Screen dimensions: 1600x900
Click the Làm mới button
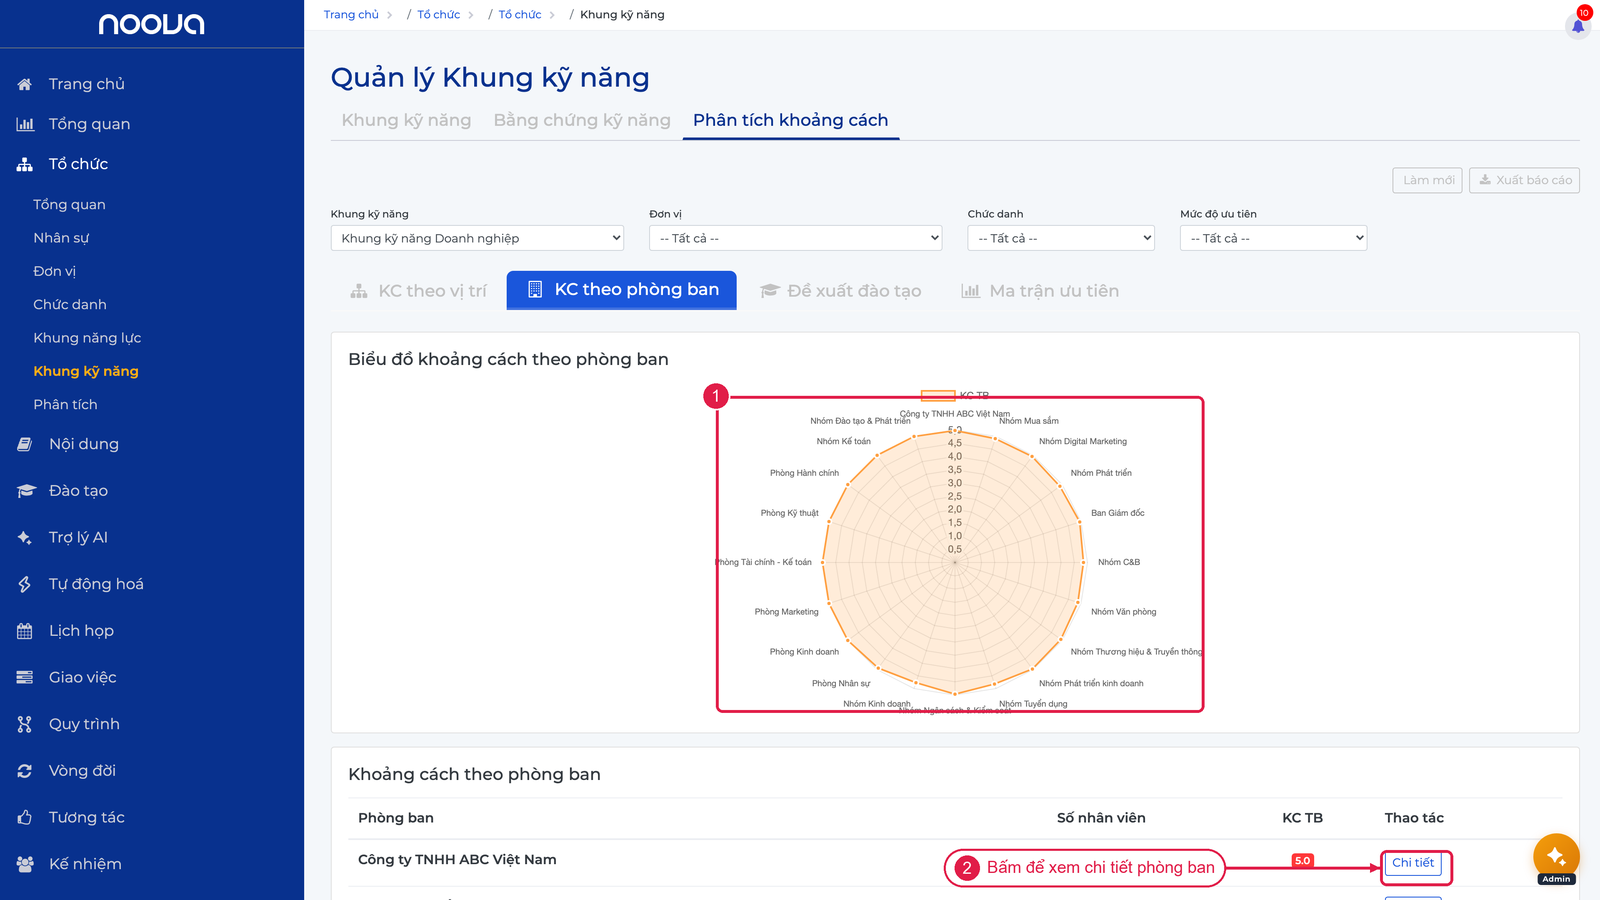click(x=1428, y=180)
